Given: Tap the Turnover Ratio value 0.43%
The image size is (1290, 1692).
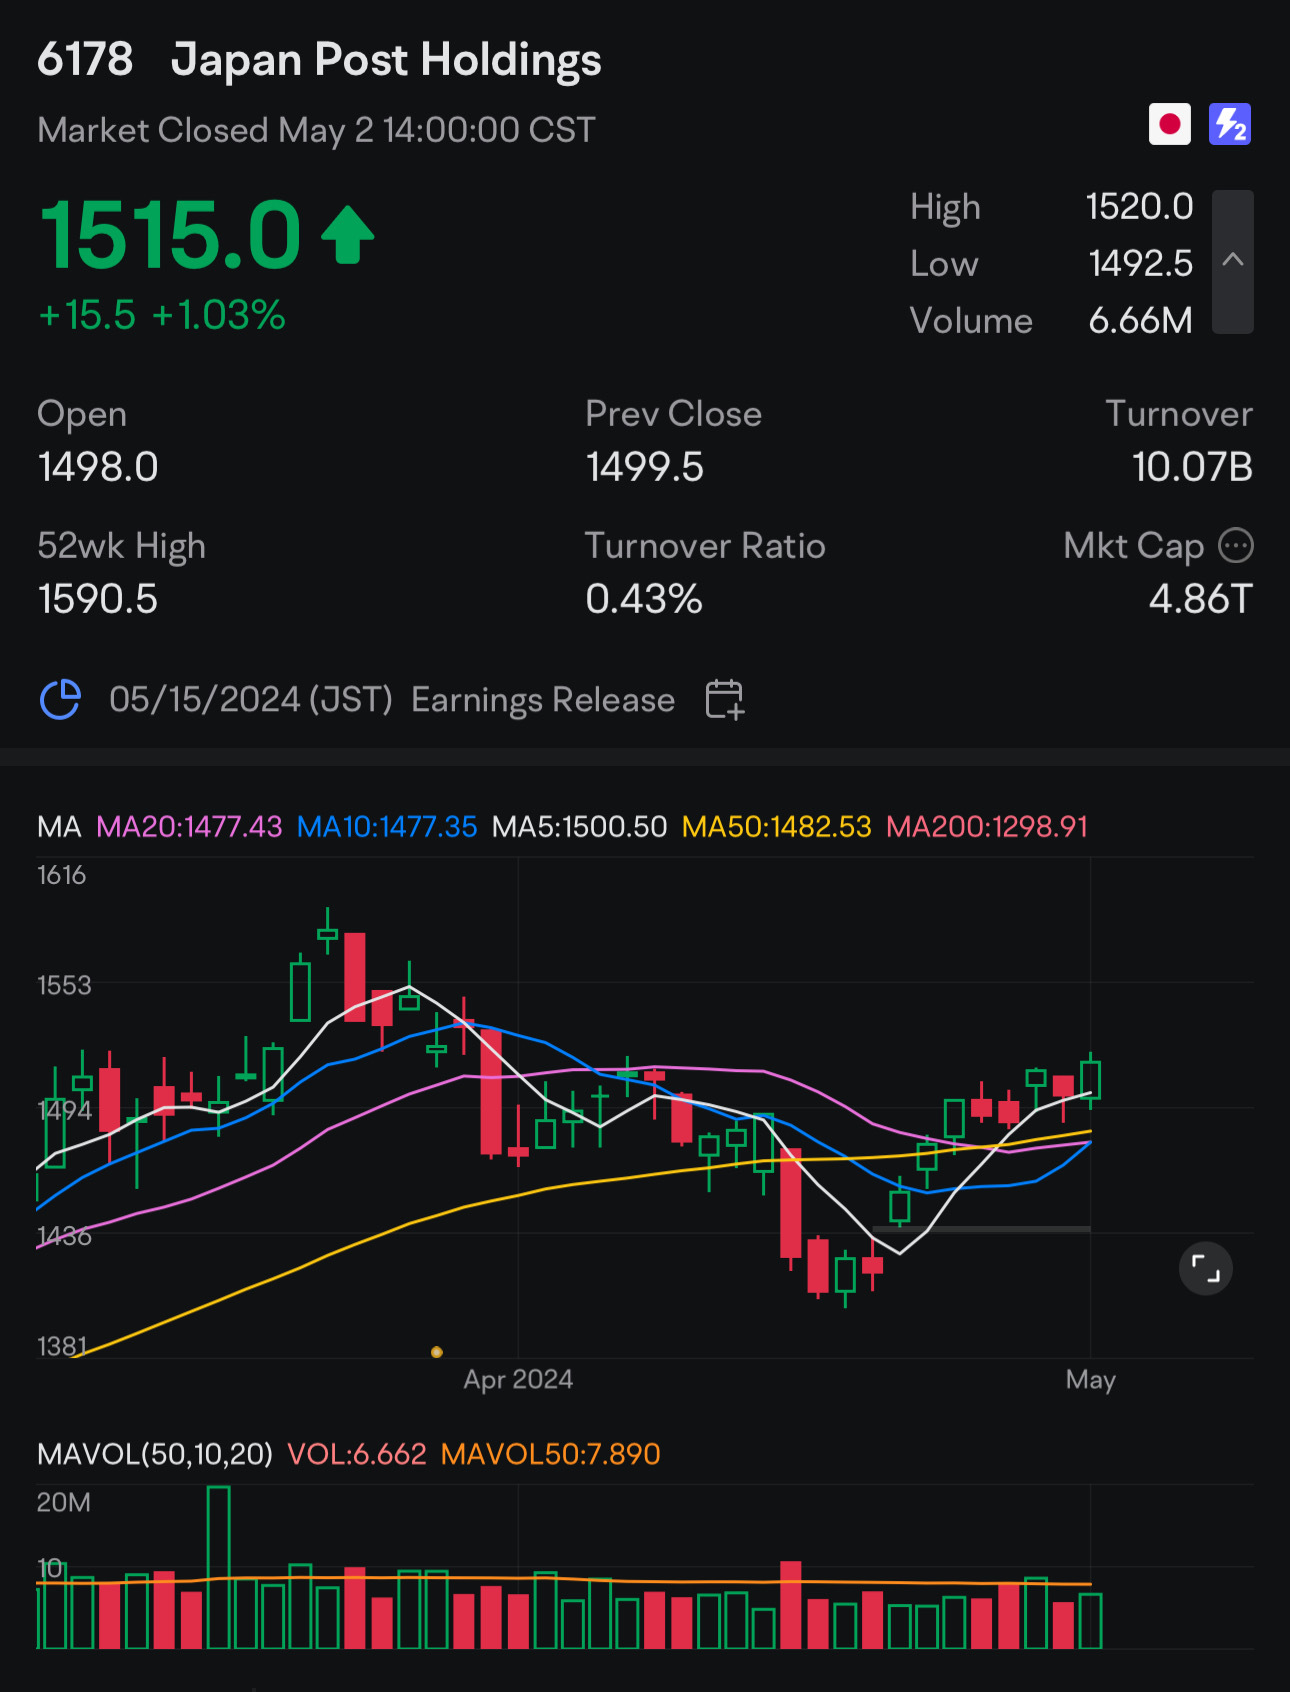Looking at the screenshot, I should [644, 599].
